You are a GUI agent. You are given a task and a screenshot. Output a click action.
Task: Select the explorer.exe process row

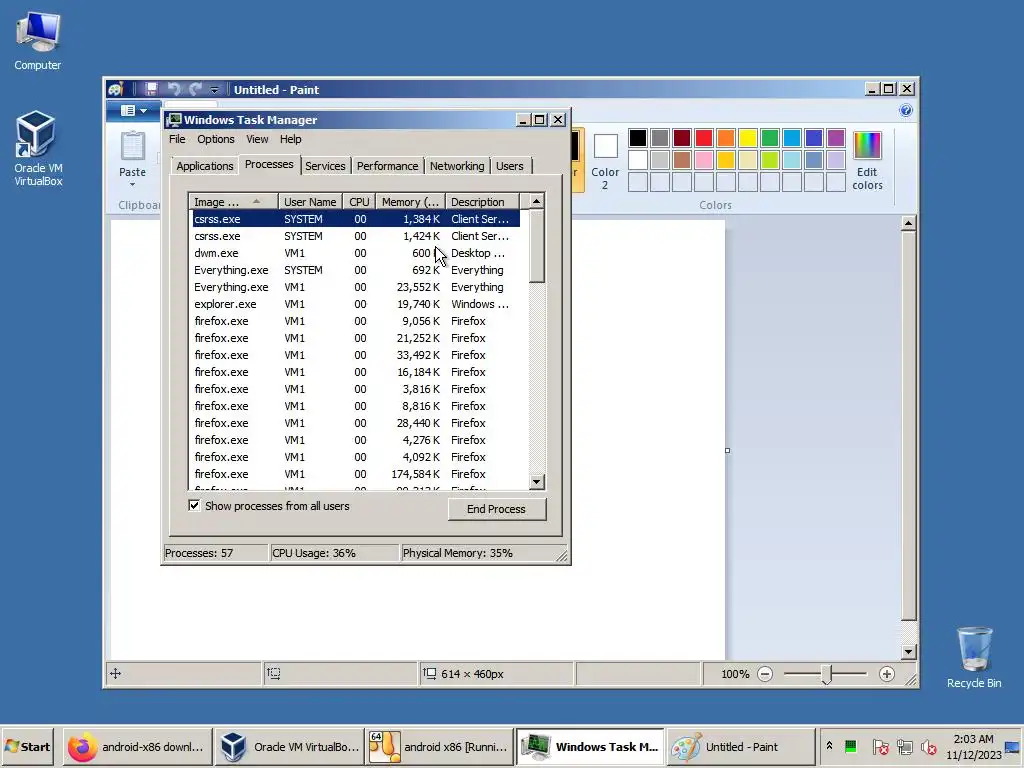(x=356, y=304)
